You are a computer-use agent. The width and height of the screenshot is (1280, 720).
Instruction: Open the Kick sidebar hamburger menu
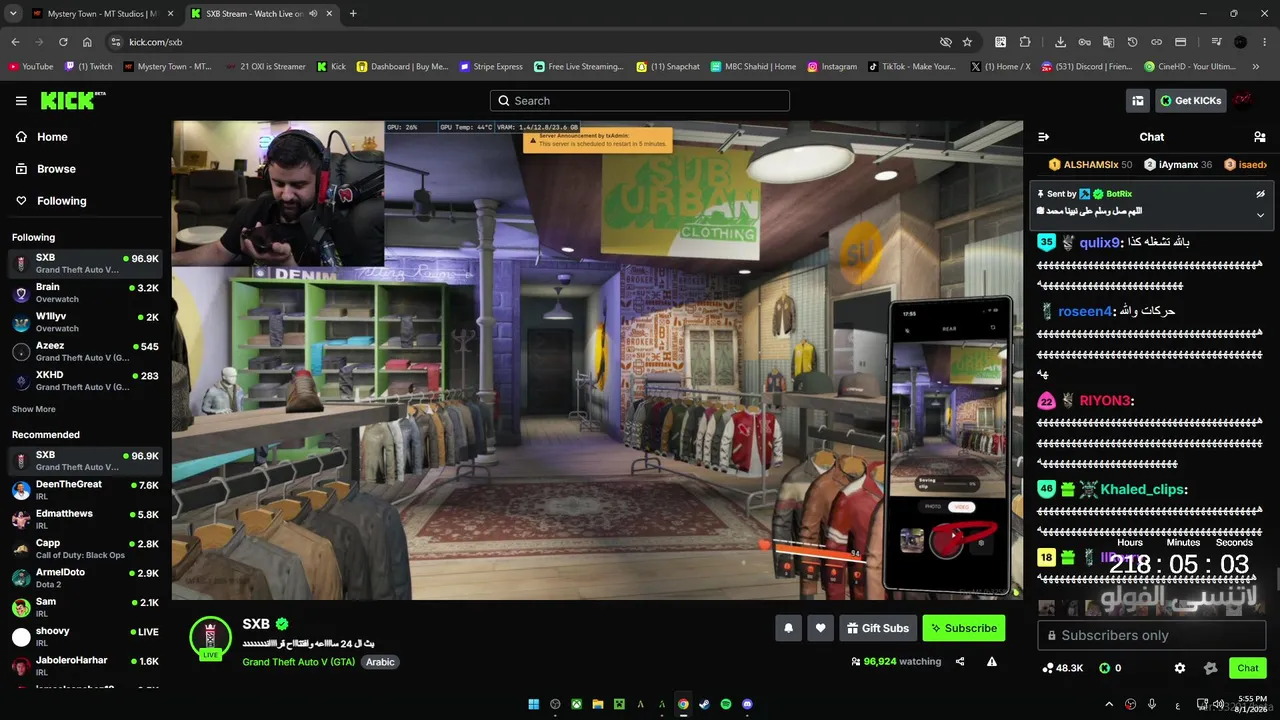(21, 100)
